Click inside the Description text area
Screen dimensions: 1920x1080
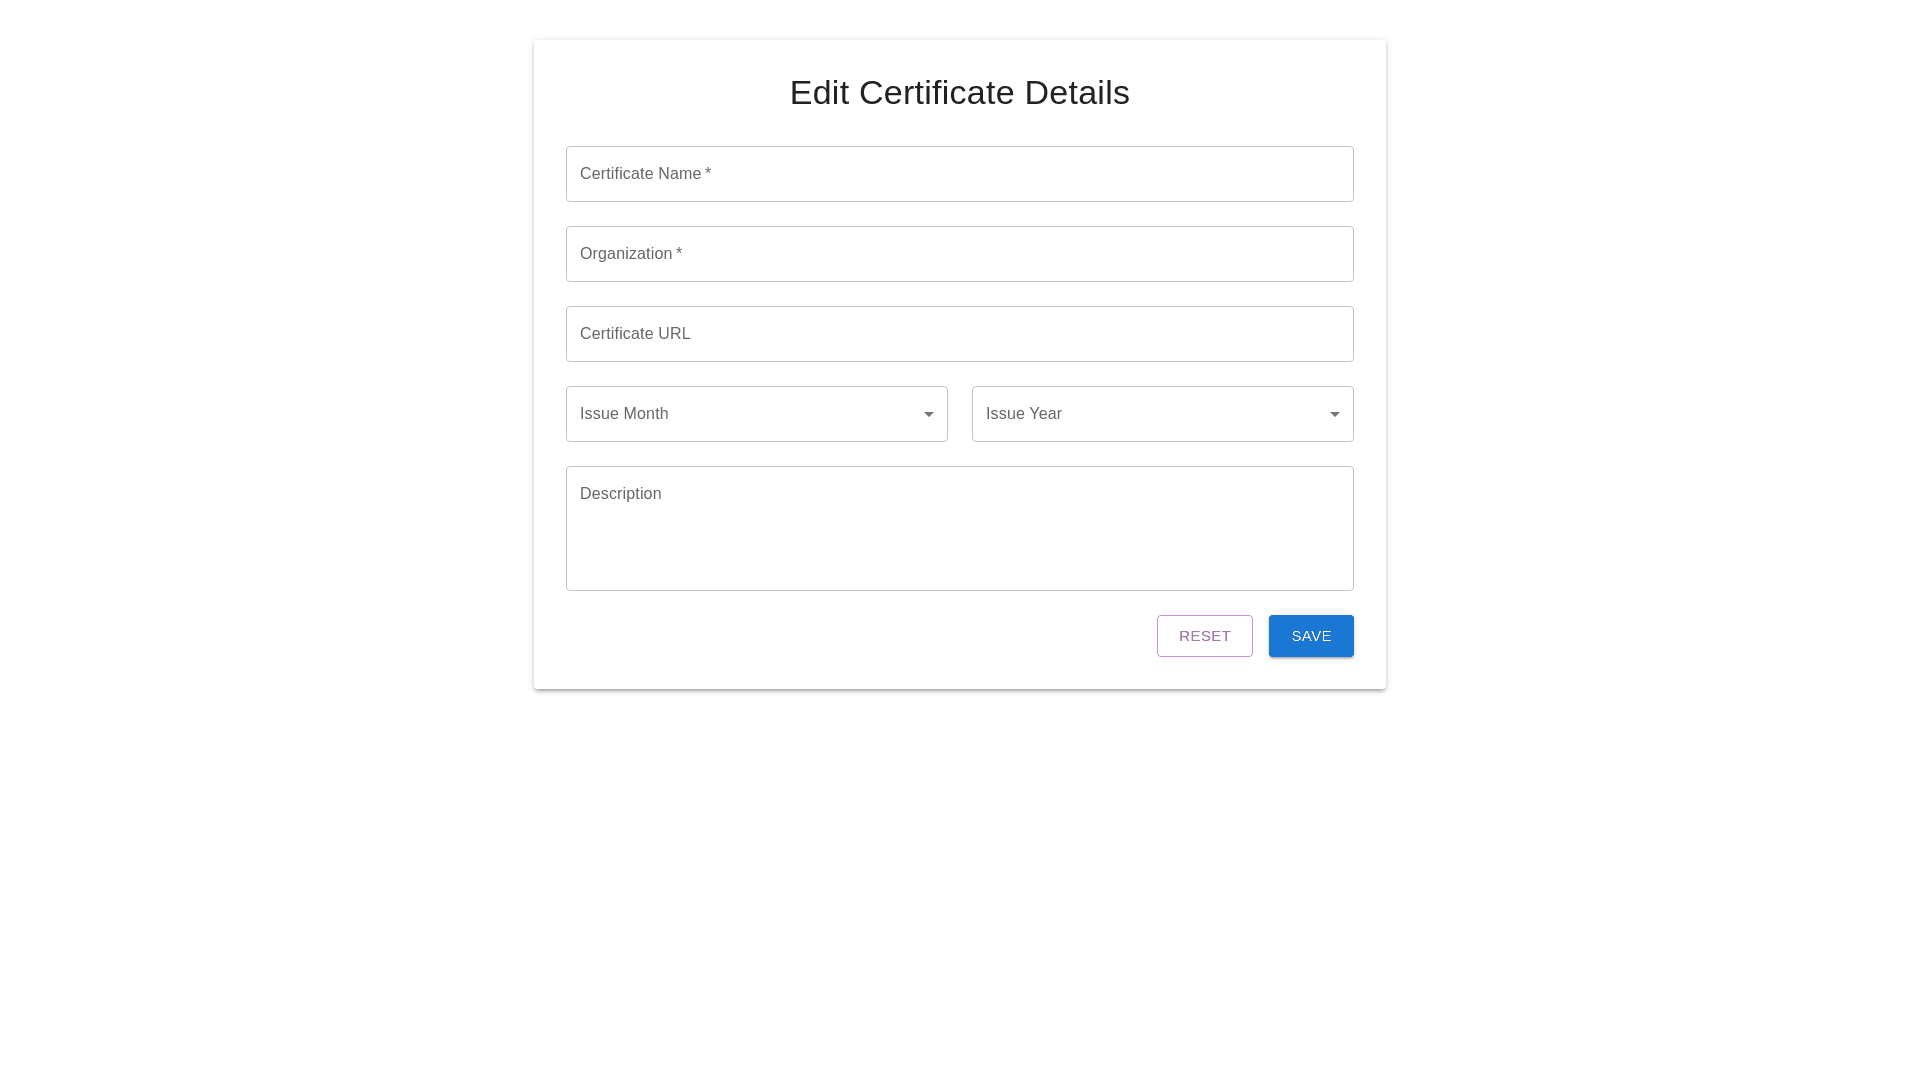coord(960,540)
